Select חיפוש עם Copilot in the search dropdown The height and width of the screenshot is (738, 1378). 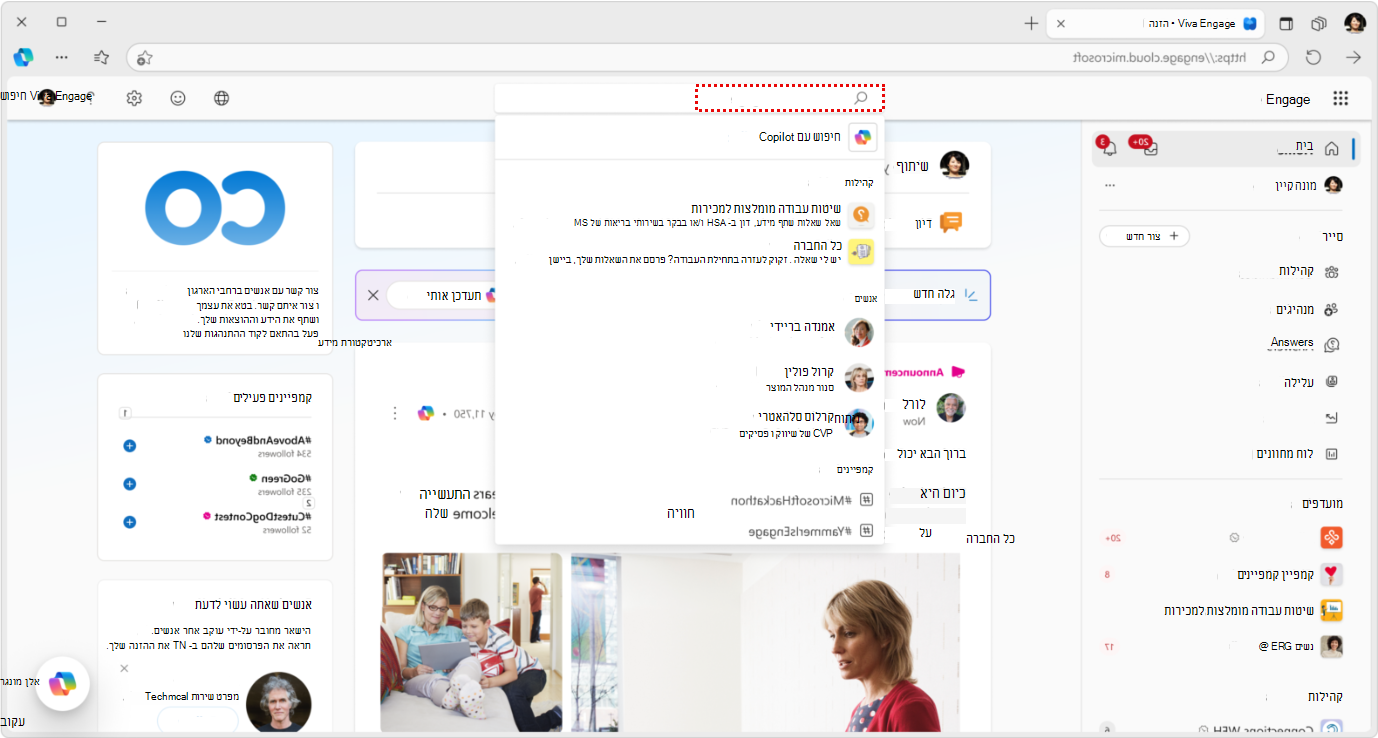689,137
